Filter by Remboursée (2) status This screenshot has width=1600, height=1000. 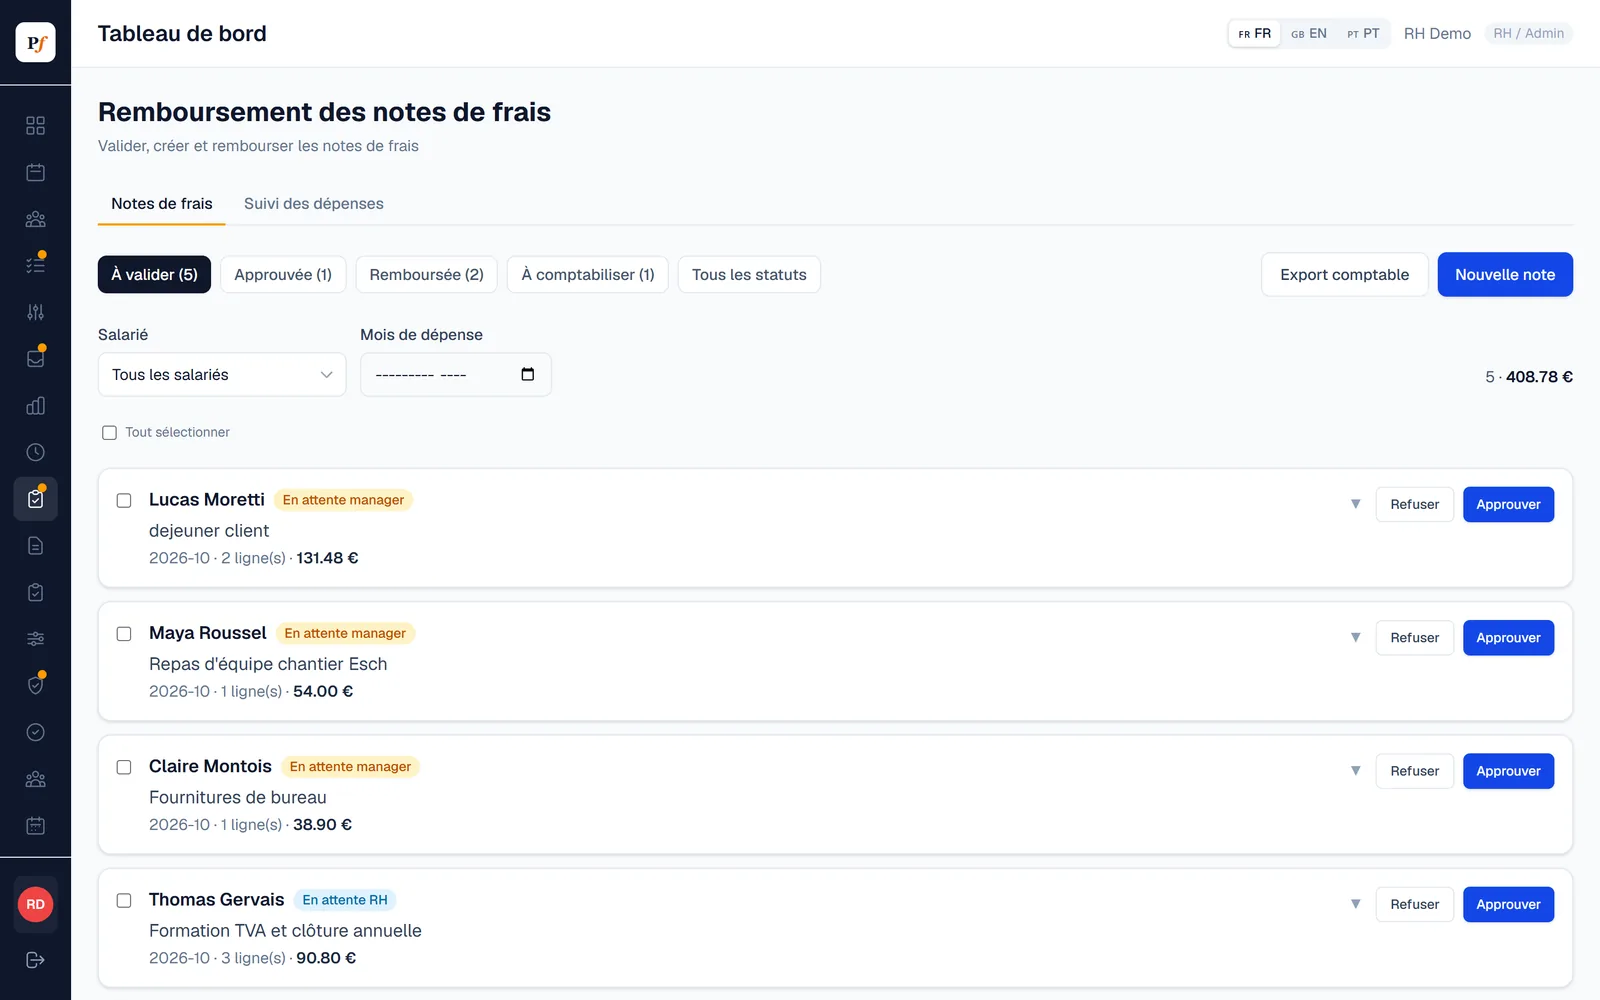427,275
